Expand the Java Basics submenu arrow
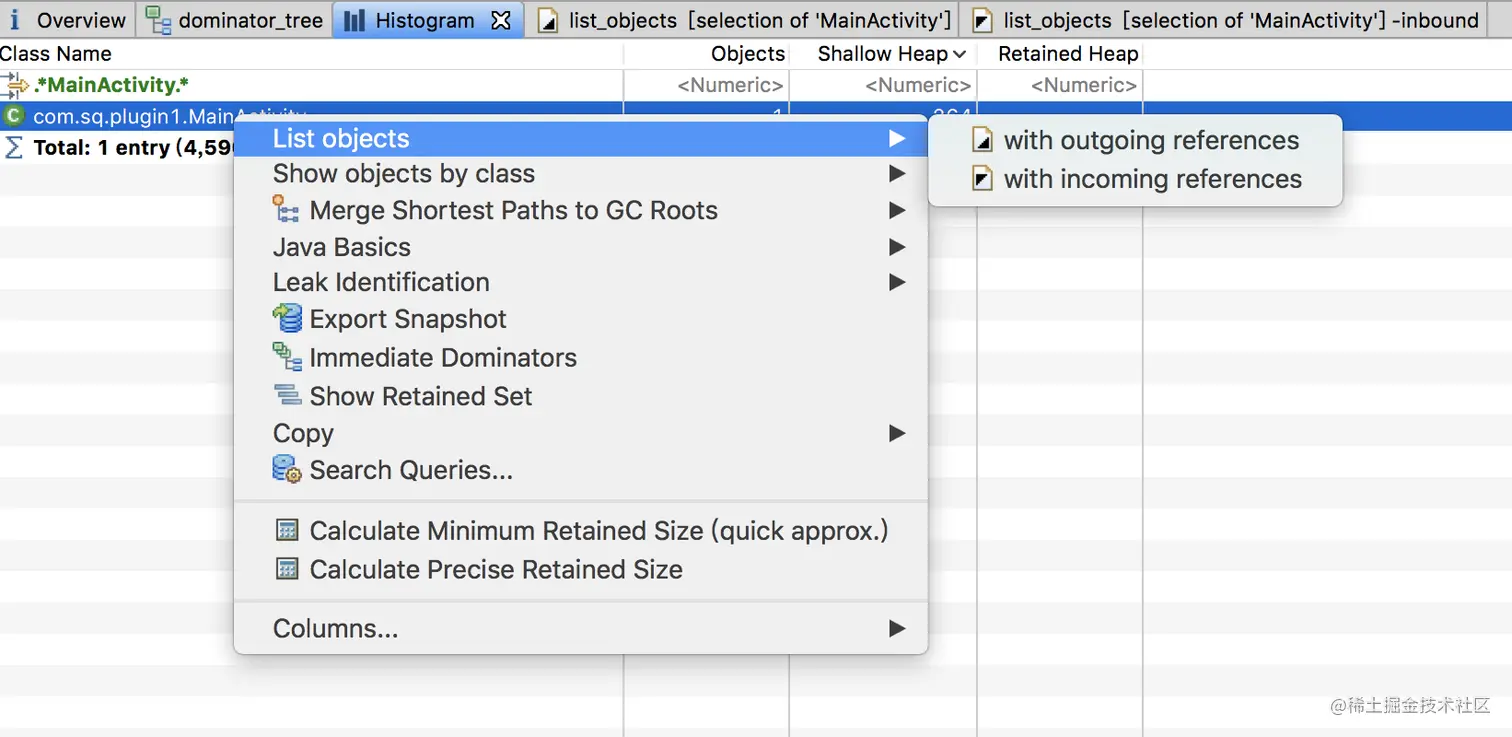Screen dimensions: 1512x737 896,247
